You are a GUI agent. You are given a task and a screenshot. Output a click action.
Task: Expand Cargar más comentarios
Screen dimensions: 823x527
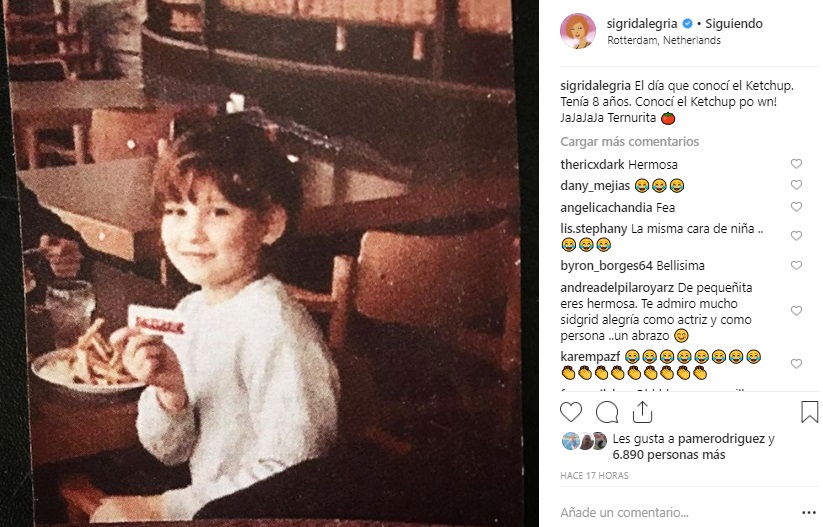629,142
